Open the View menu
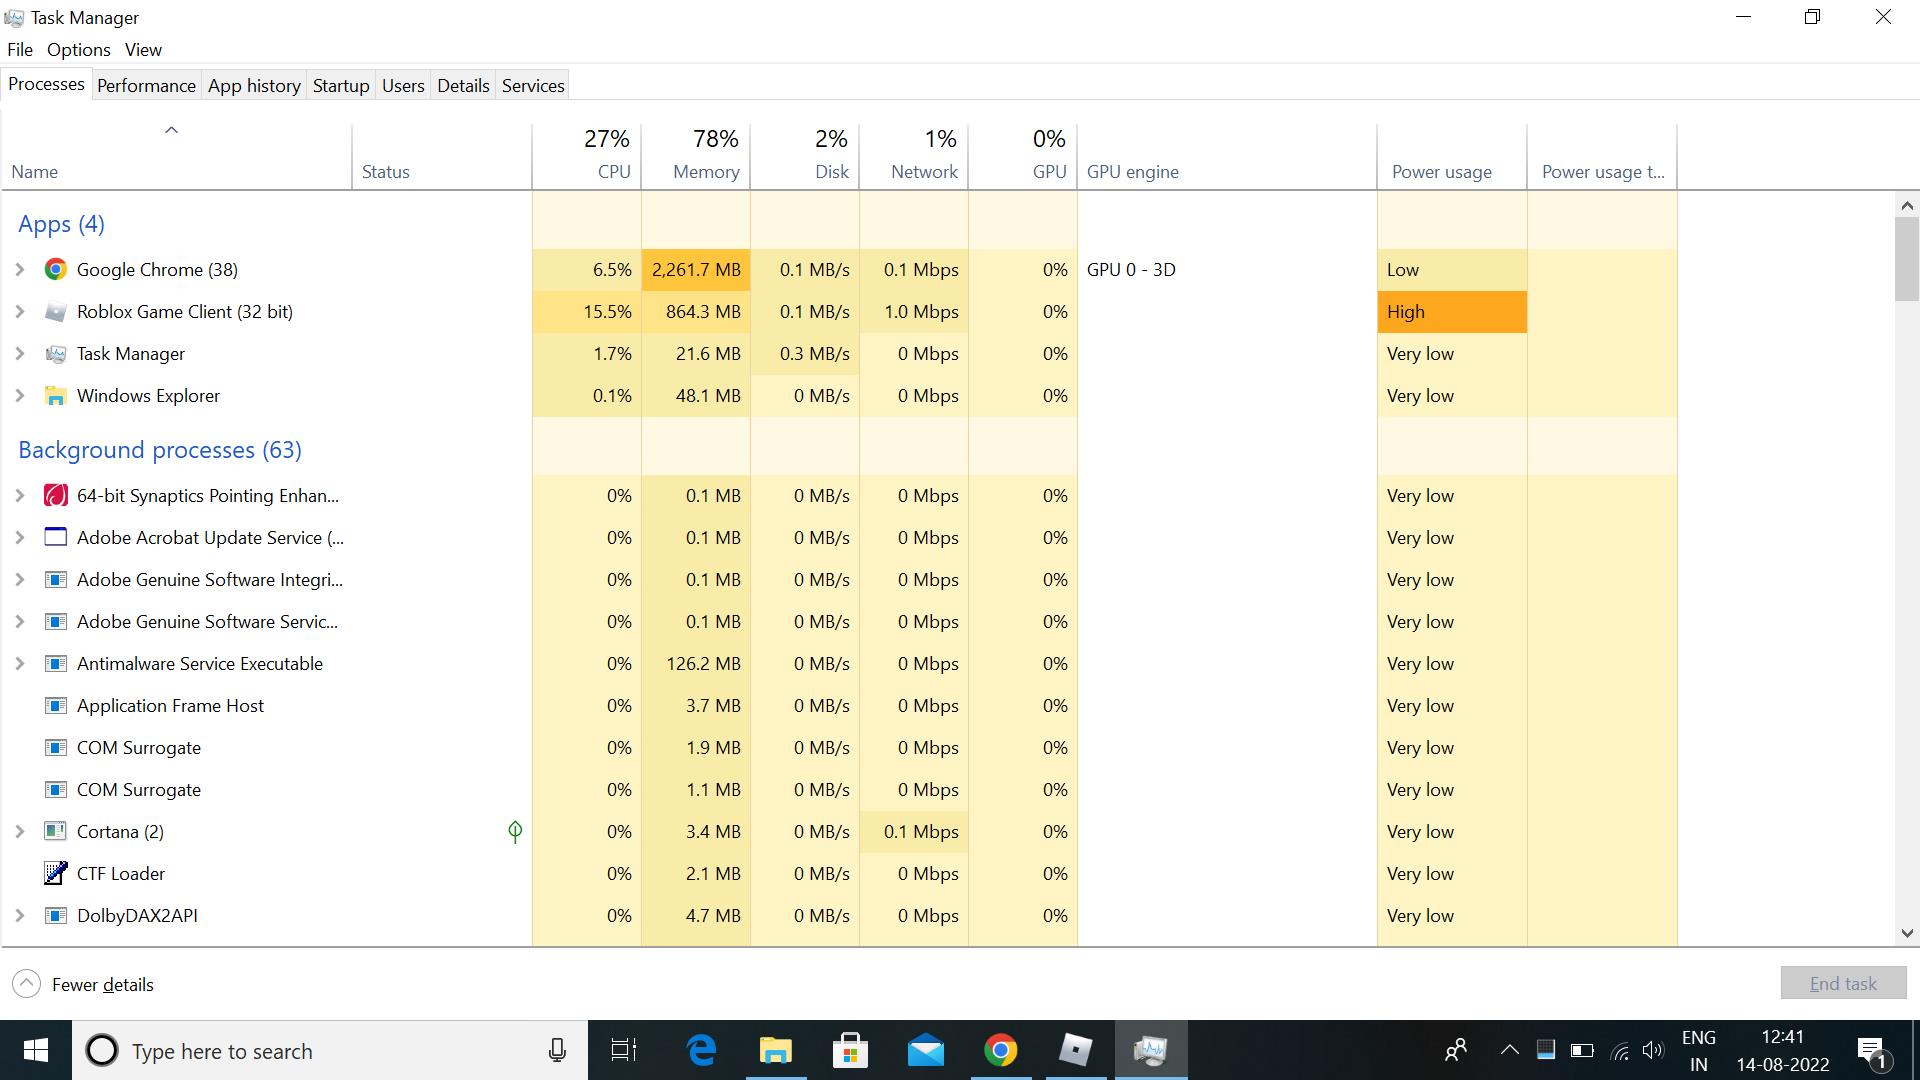Screen dimensions: 1920x1080 point(143,50)
